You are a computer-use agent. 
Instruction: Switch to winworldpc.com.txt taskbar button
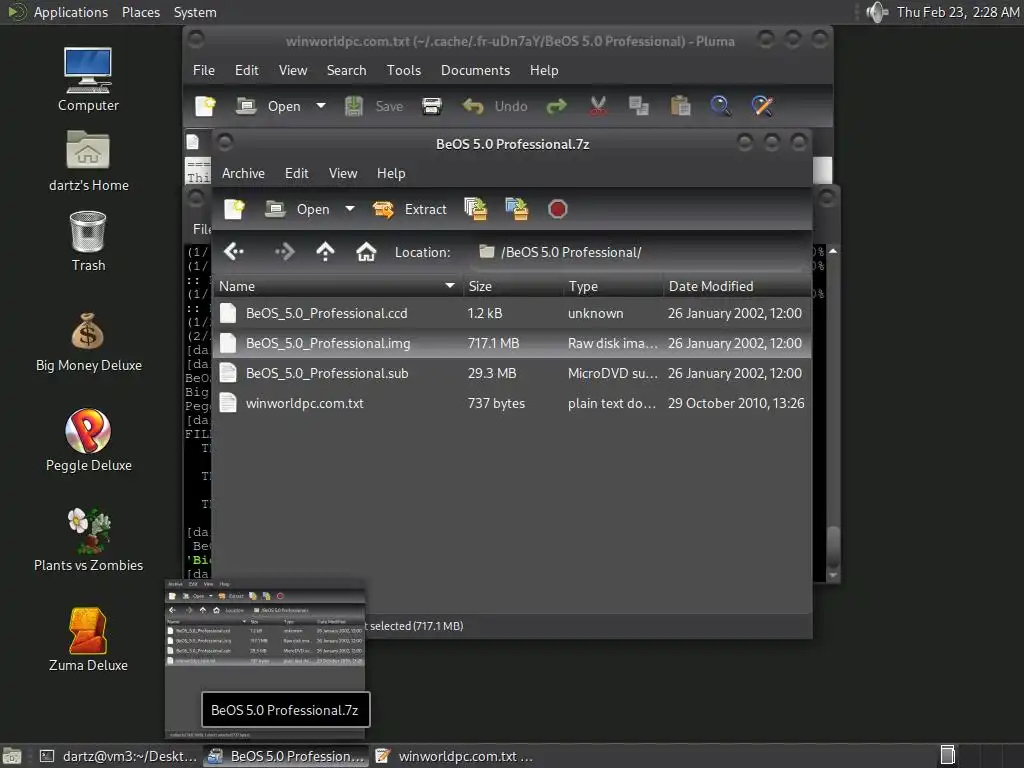453,756
